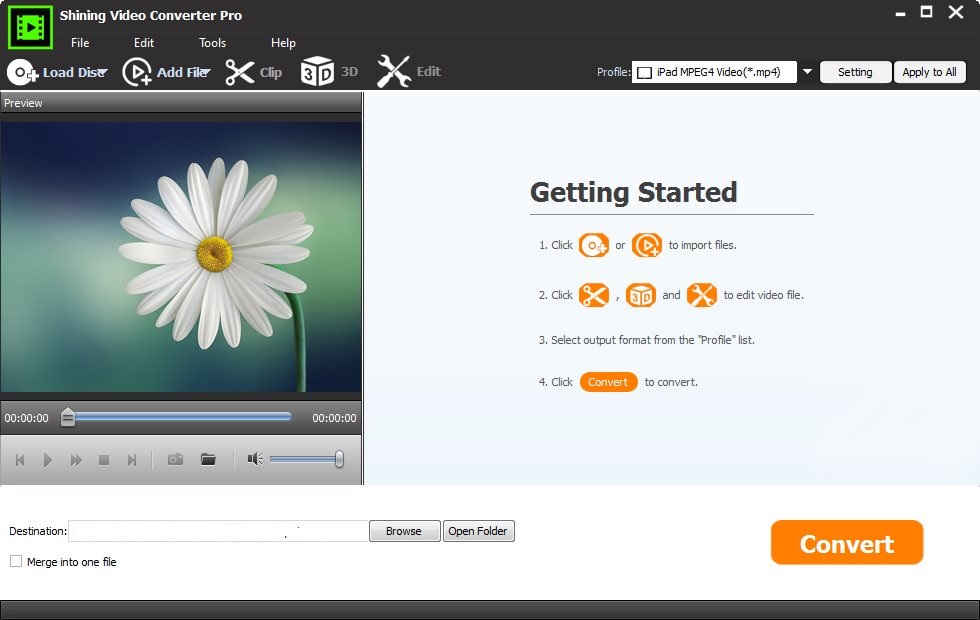Click orange load disc icon in Getting Started
Screen dimensions: 980x620
pyautogui.click(x=594, y=245)
